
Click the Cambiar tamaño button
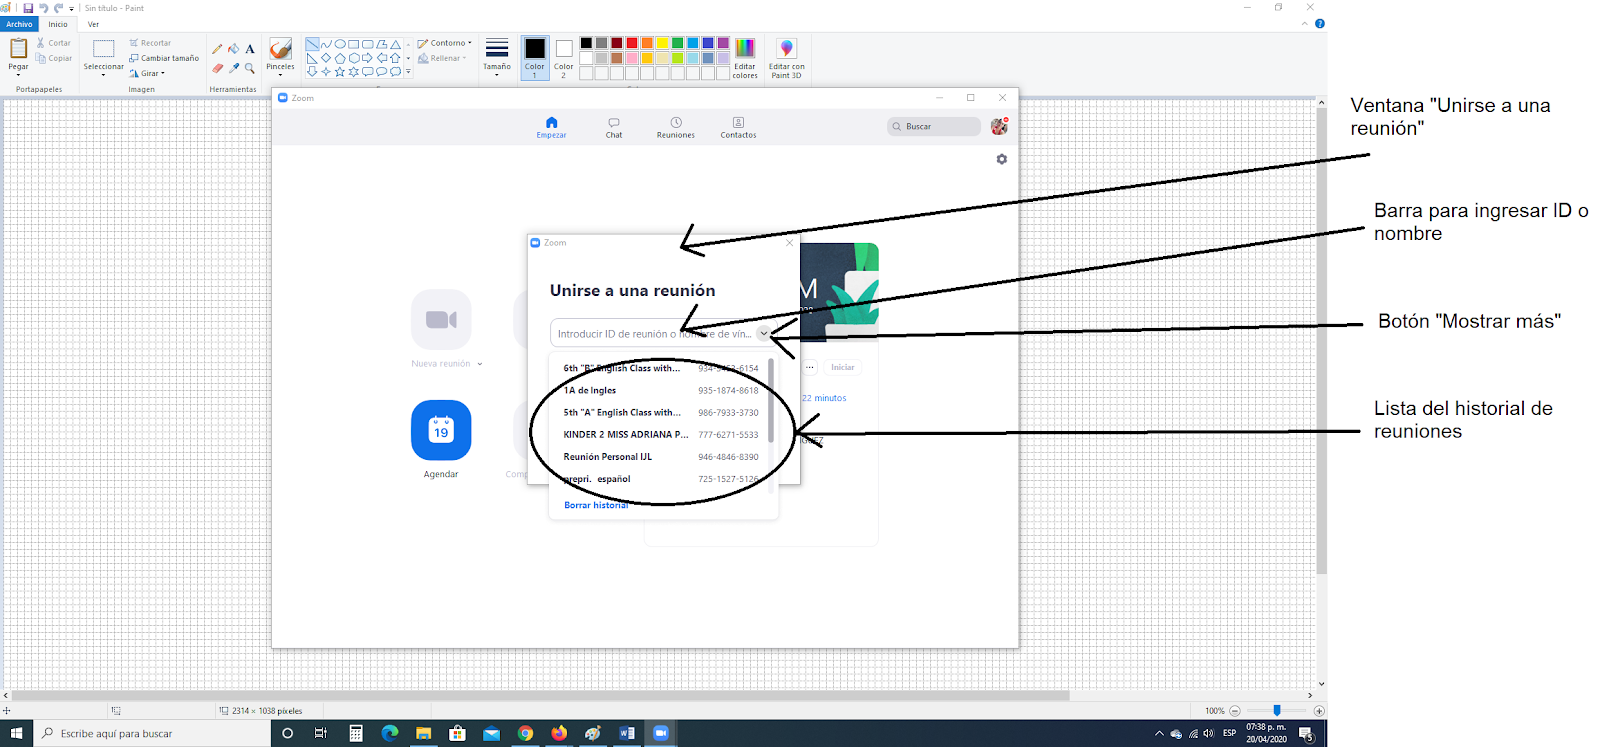pyautogui.click(x=164, y=58)
